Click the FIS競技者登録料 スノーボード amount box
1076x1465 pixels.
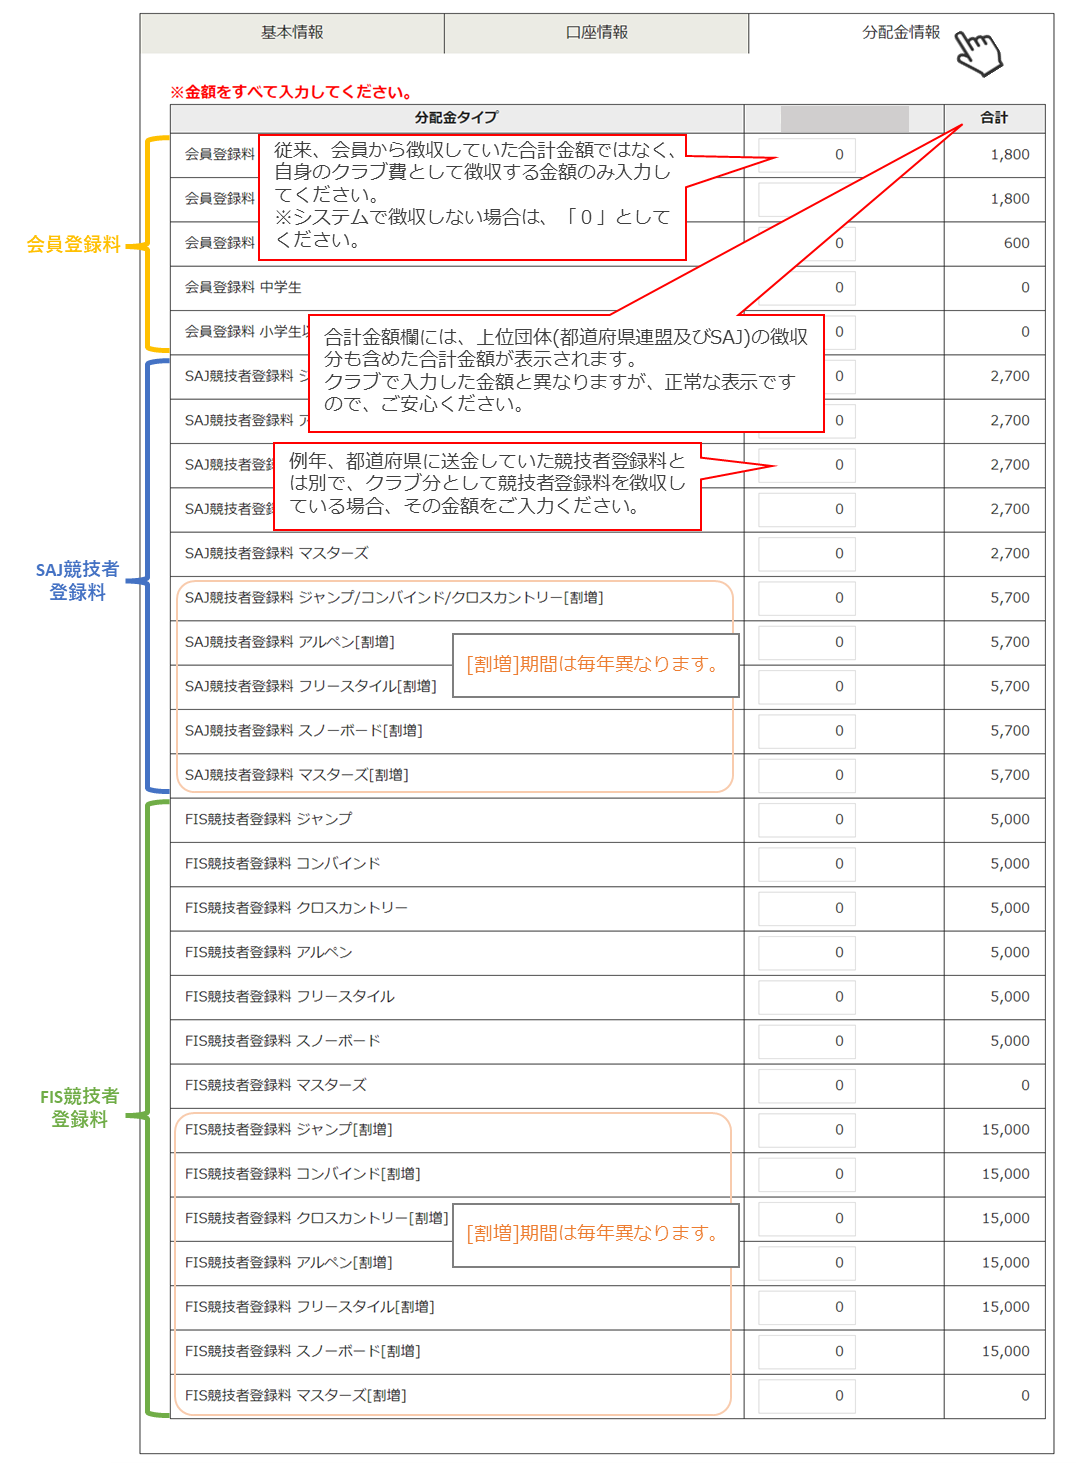click(x=807, y=1041)
